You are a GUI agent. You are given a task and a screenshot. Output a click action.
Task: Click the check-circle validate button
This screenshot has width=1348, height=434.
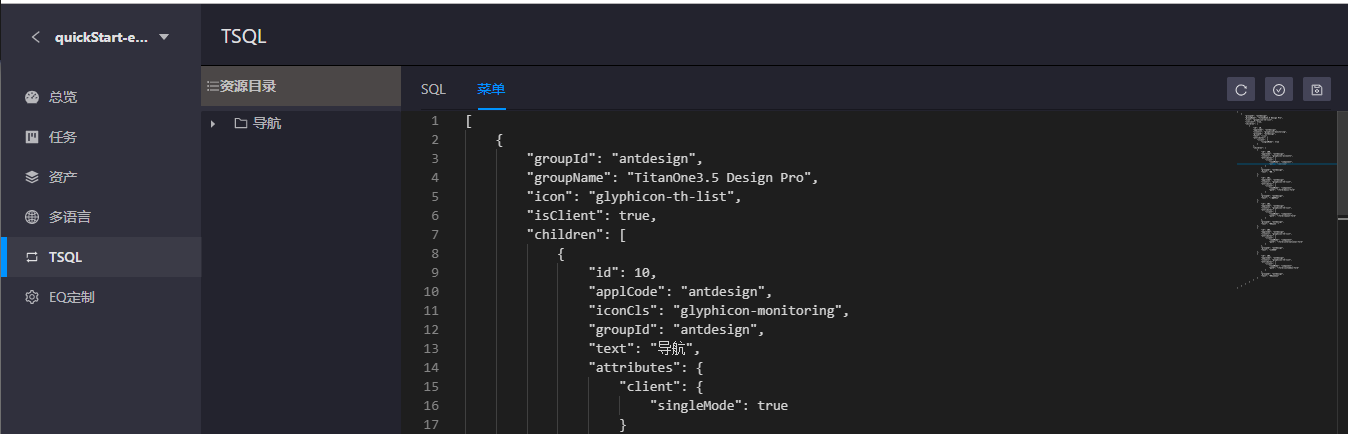pyautogui.click(x=1279, y=89)
